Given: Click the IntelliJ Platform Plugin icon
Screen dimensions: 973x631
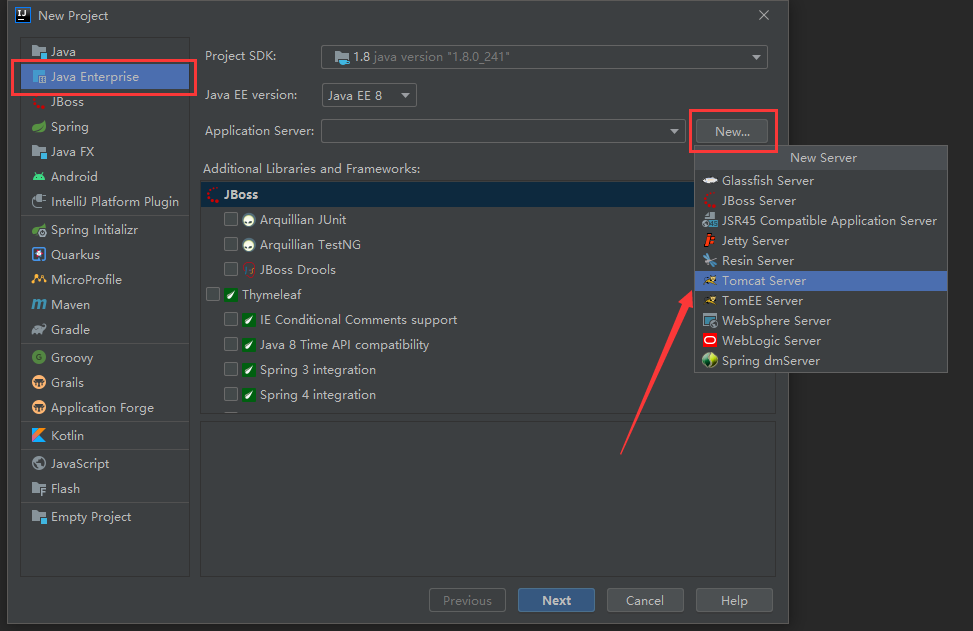Looking at the screenshot, I should (39, 202).
